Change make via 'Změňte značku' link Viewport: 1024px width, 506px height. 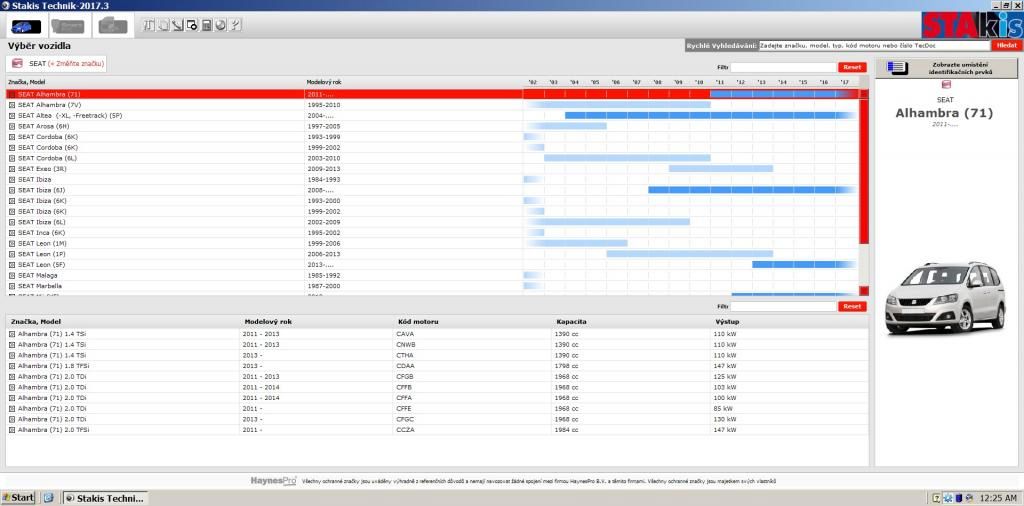coord(76,64)
